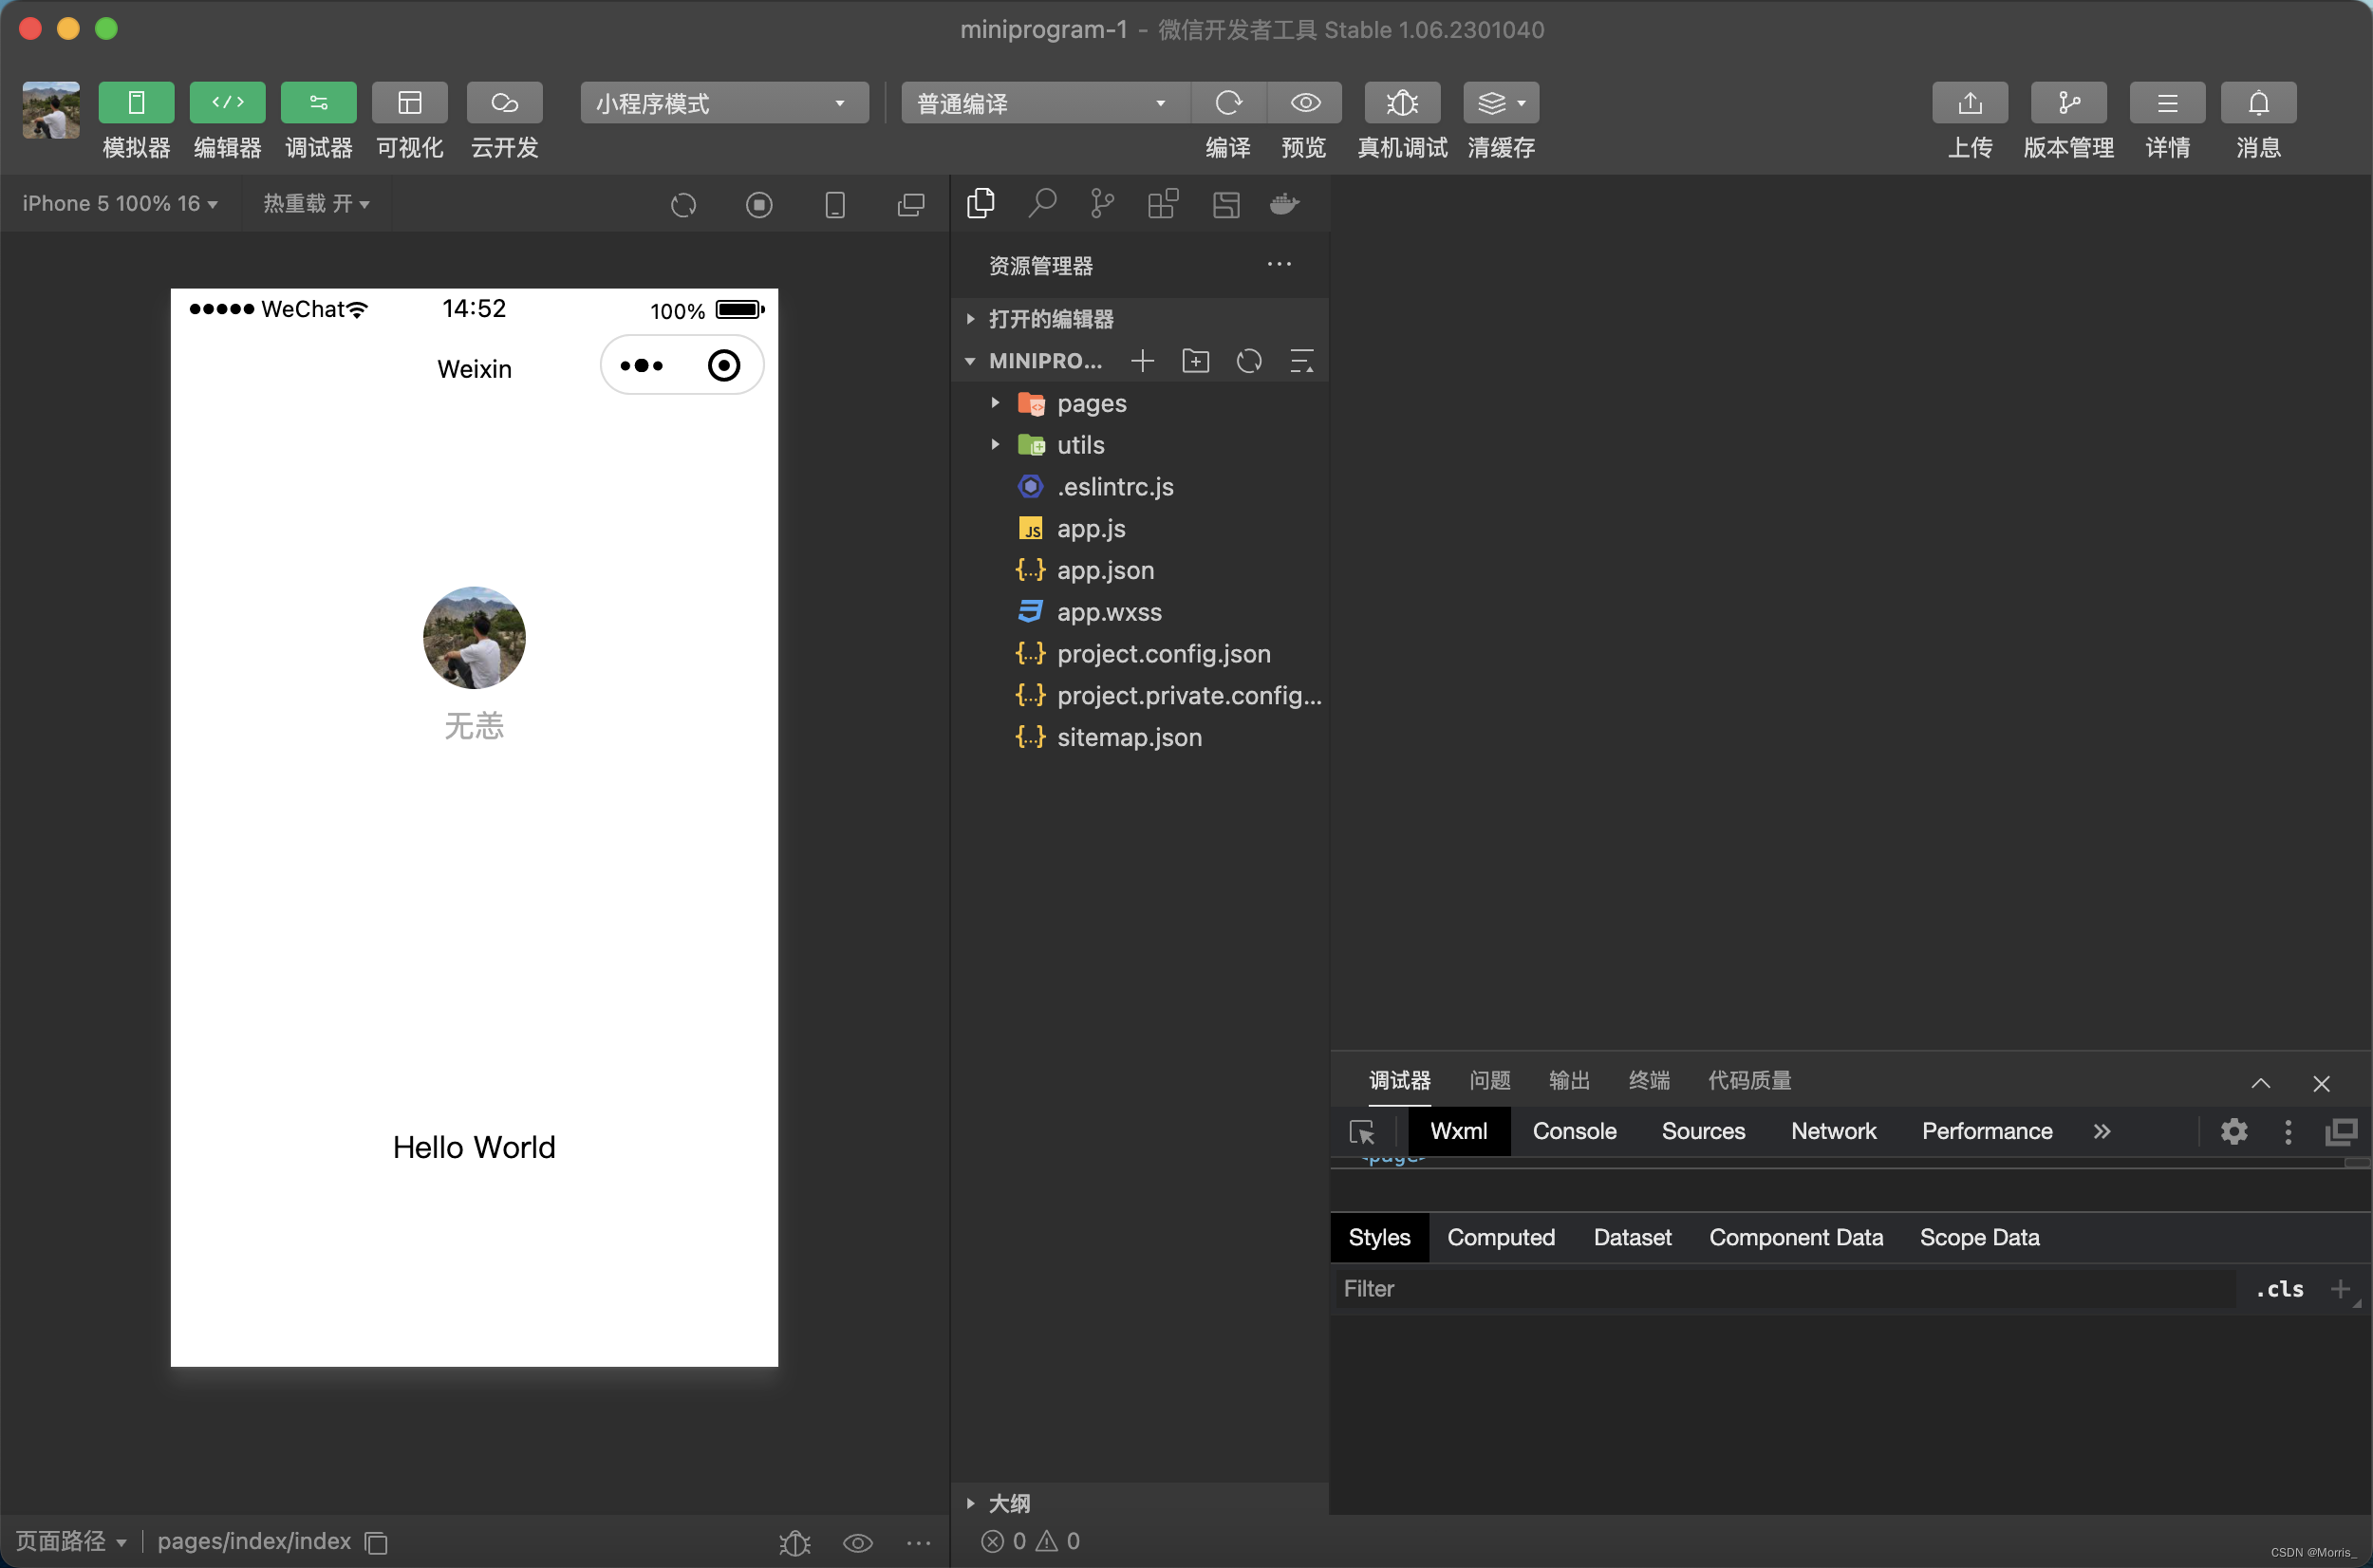Select the Wxml tab in debugger
The image size is (2373, 1568).
tap(1456, 1130)
